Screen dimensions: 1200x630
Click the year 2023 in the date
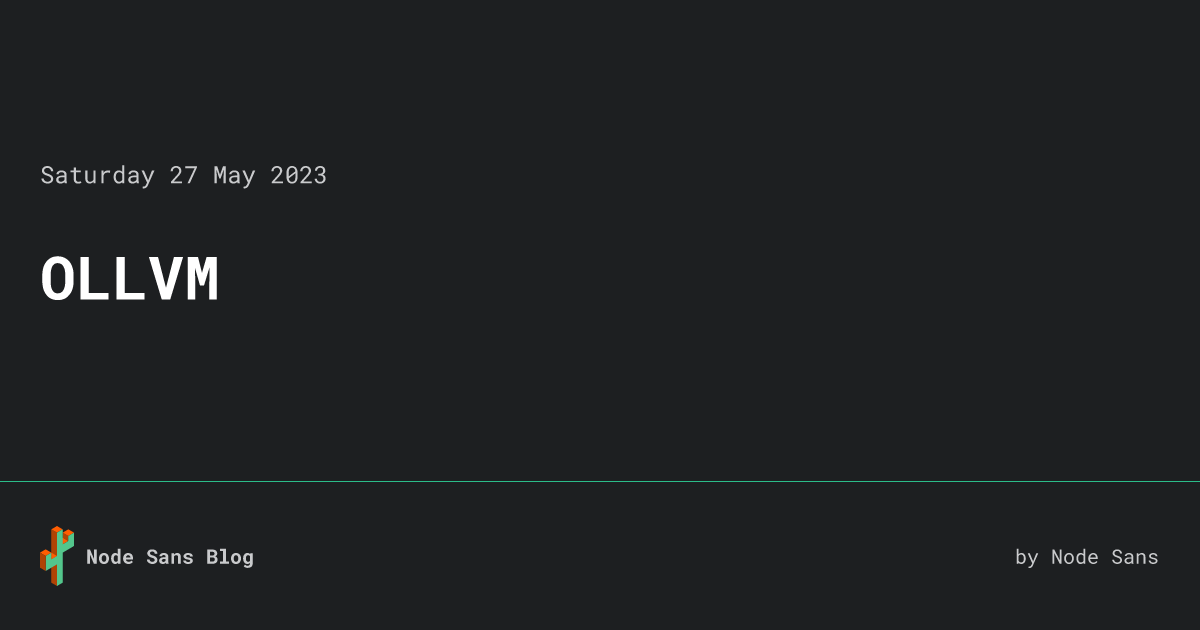click(299, 175)
